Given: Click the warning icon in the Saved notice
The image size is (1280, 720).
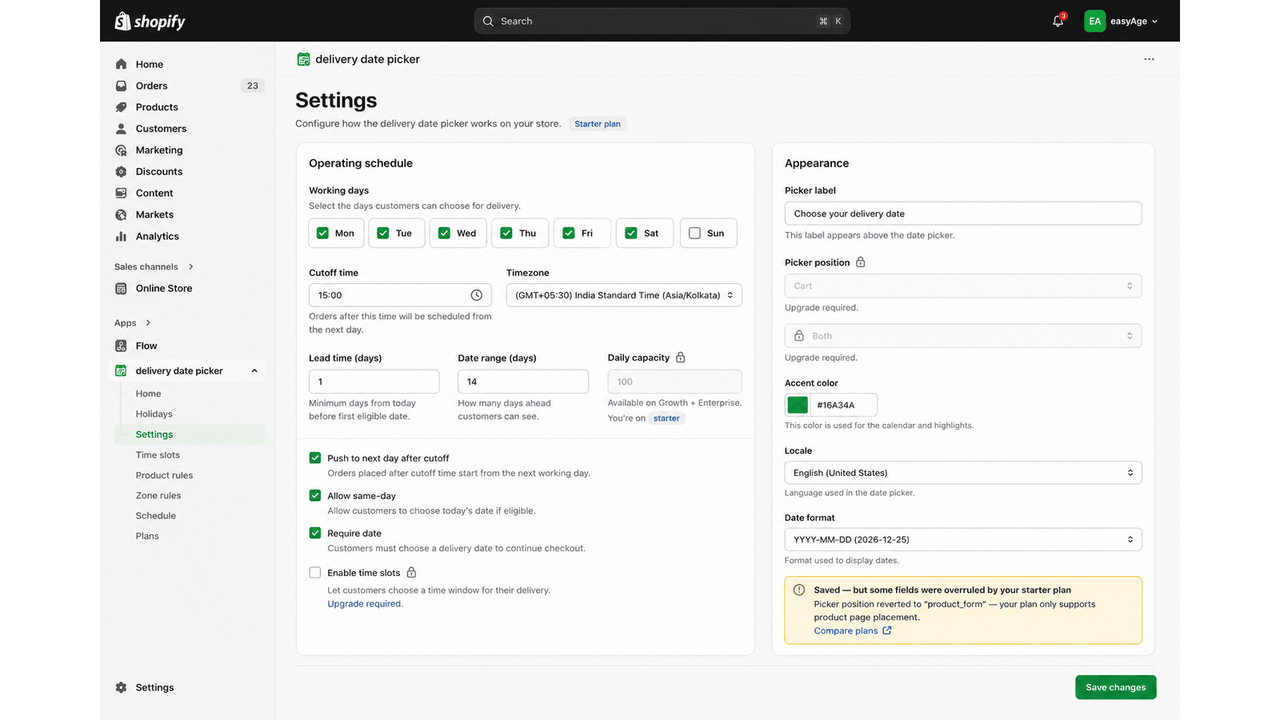Looking at the screenshot, I should 799,590.
